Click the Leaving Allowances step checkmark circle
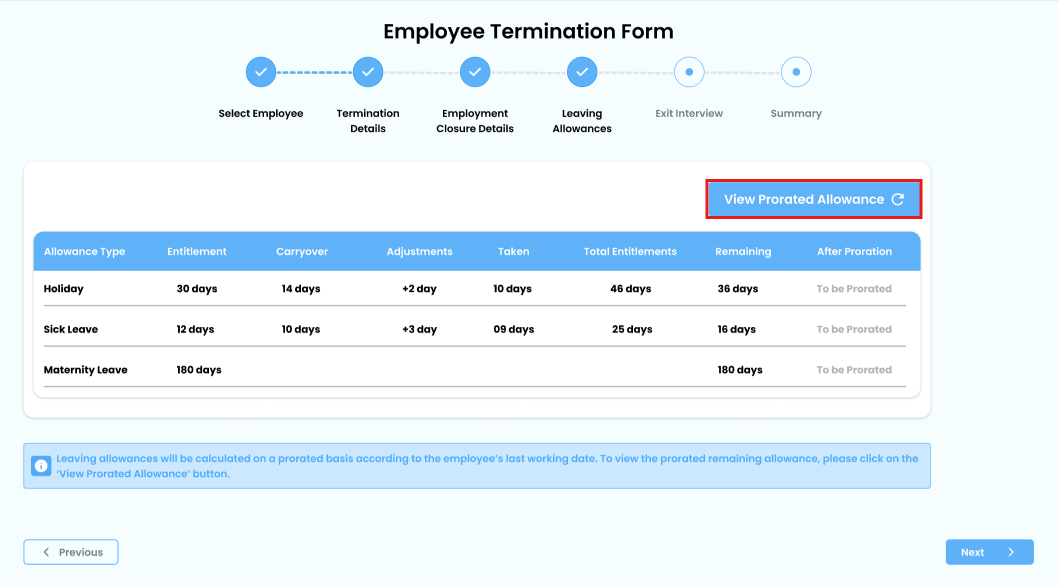Image resolution: width=1059 pixels, height=587 pixels. coord(582,72)
